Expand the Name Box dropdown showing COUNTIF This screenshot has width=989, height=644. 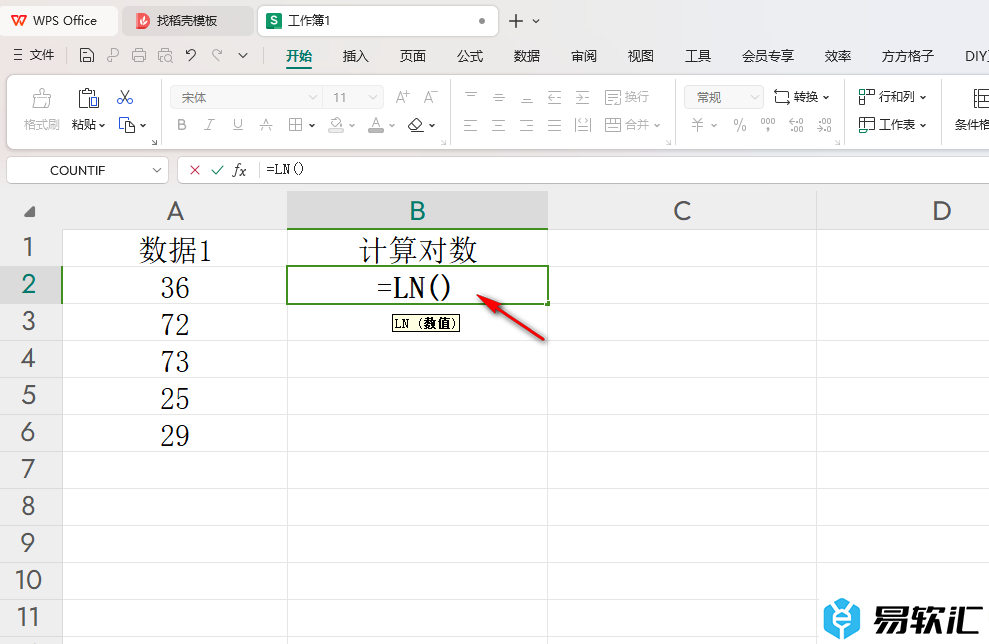[x=157, y=170]
